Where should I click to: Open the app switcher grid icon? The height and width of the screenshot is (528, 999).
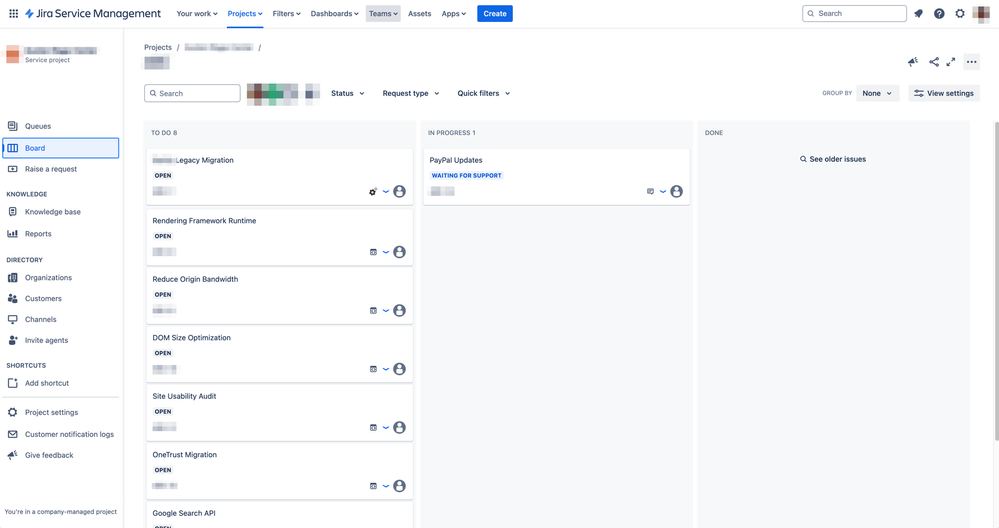coord(13,13)
